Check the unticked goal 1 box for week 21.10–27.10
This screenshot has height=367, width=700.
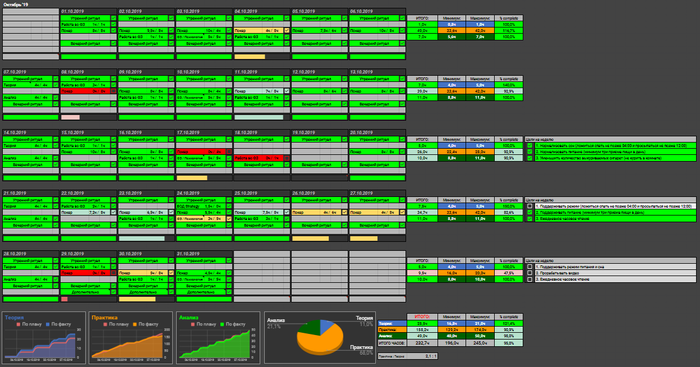point(529,206)
